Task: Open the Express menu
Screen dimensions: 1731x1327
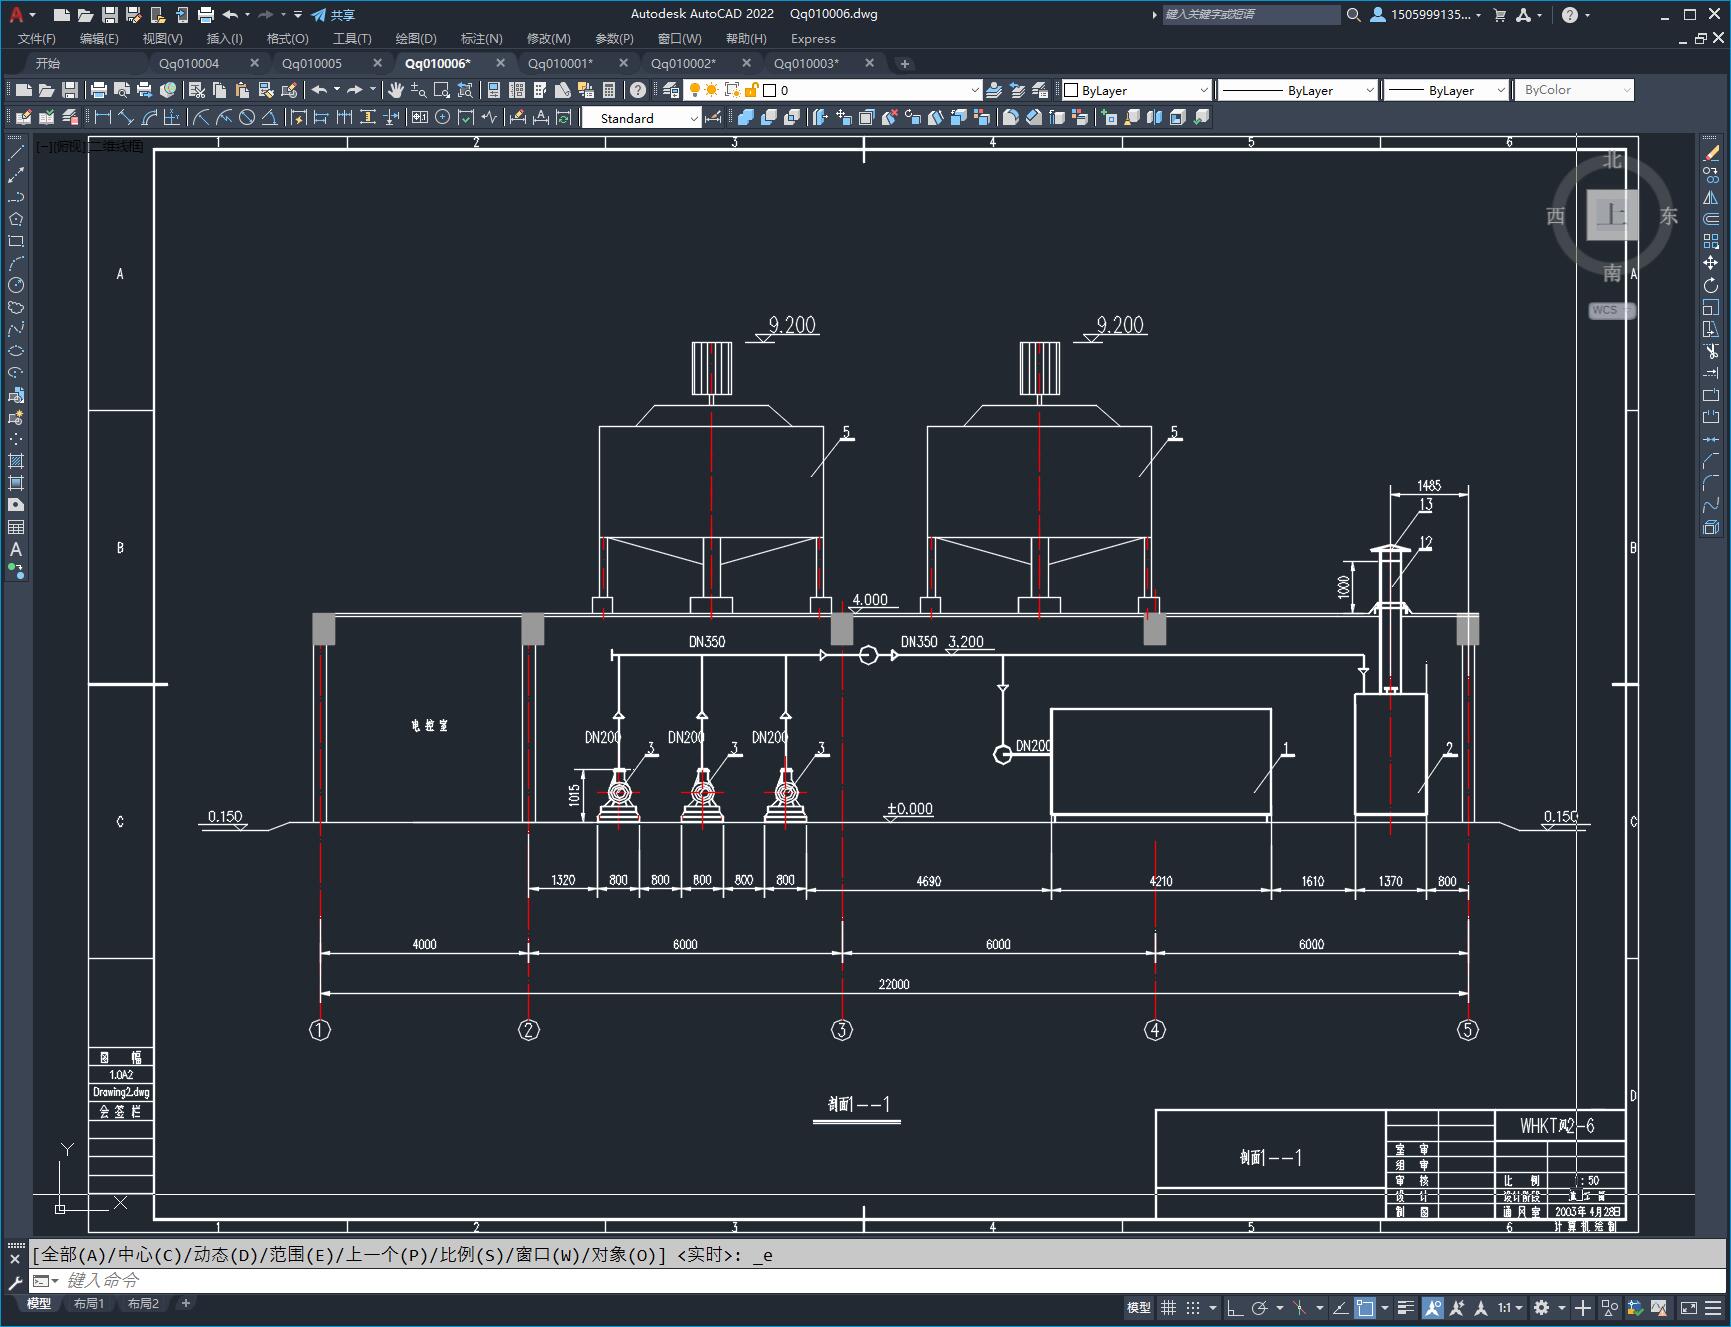Action: coord(813,39)
